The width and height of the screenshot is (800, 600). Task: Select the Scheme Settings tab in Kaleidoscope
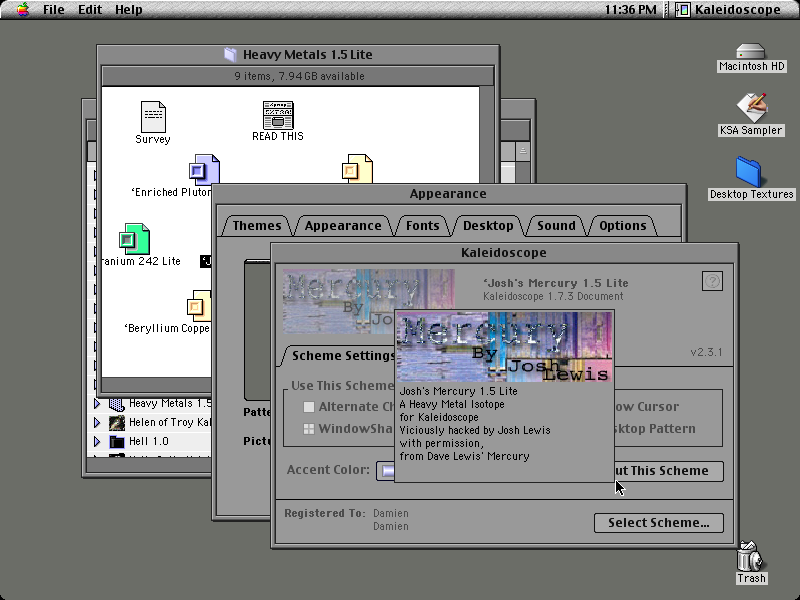coord(339,356)
